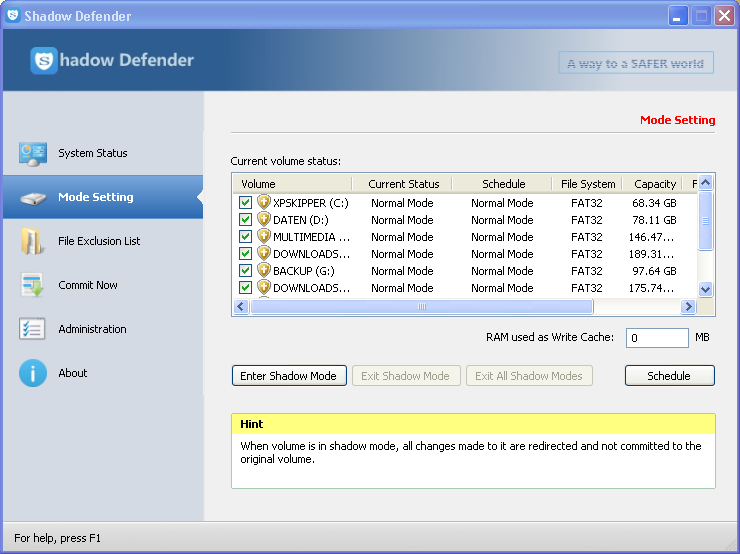
Task: Sort by the File System column header
Action: pyautogui.click(x=588, y=184)
